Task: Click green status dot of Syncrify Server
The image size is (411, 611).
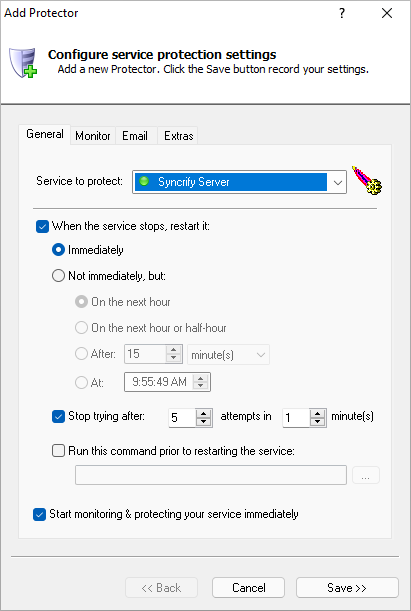Action: tap(145, 181)
